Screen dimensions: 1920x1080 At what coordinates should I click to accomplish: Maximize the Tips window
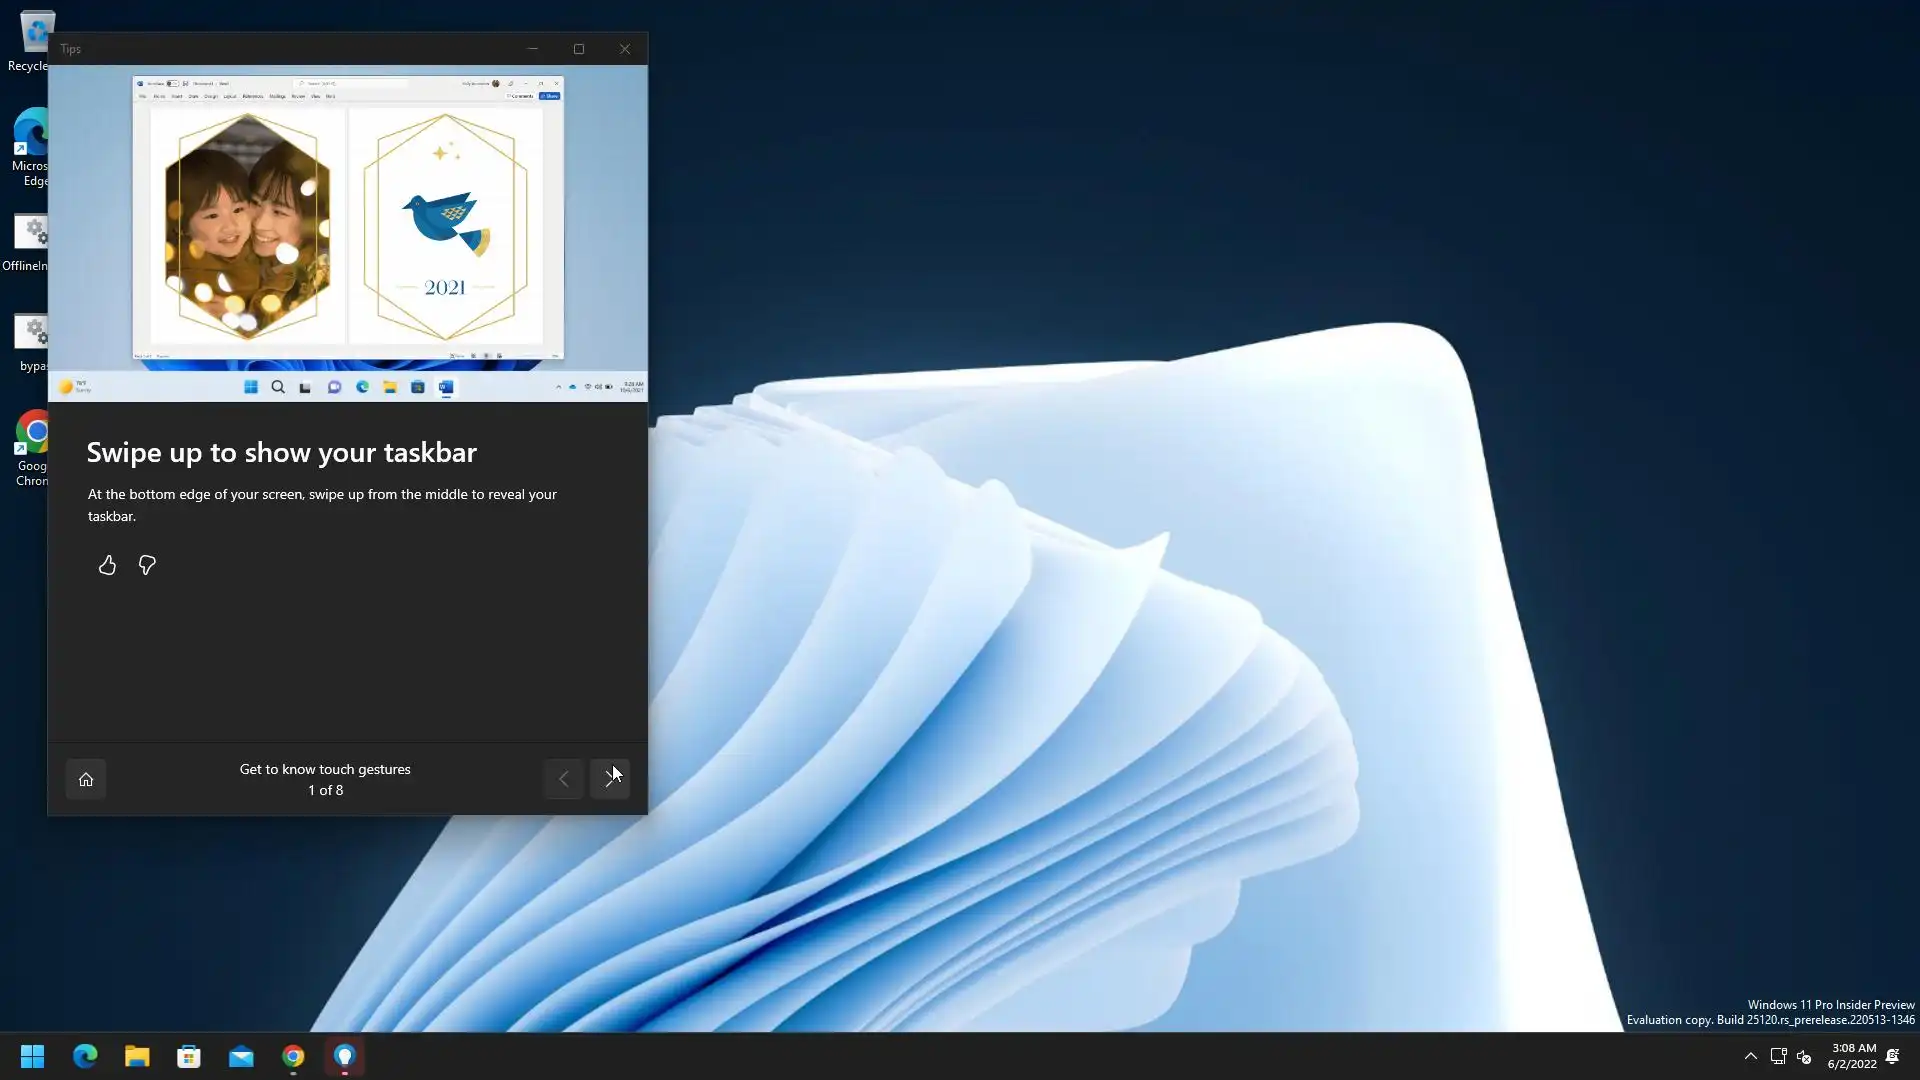[x=578, y=49]
